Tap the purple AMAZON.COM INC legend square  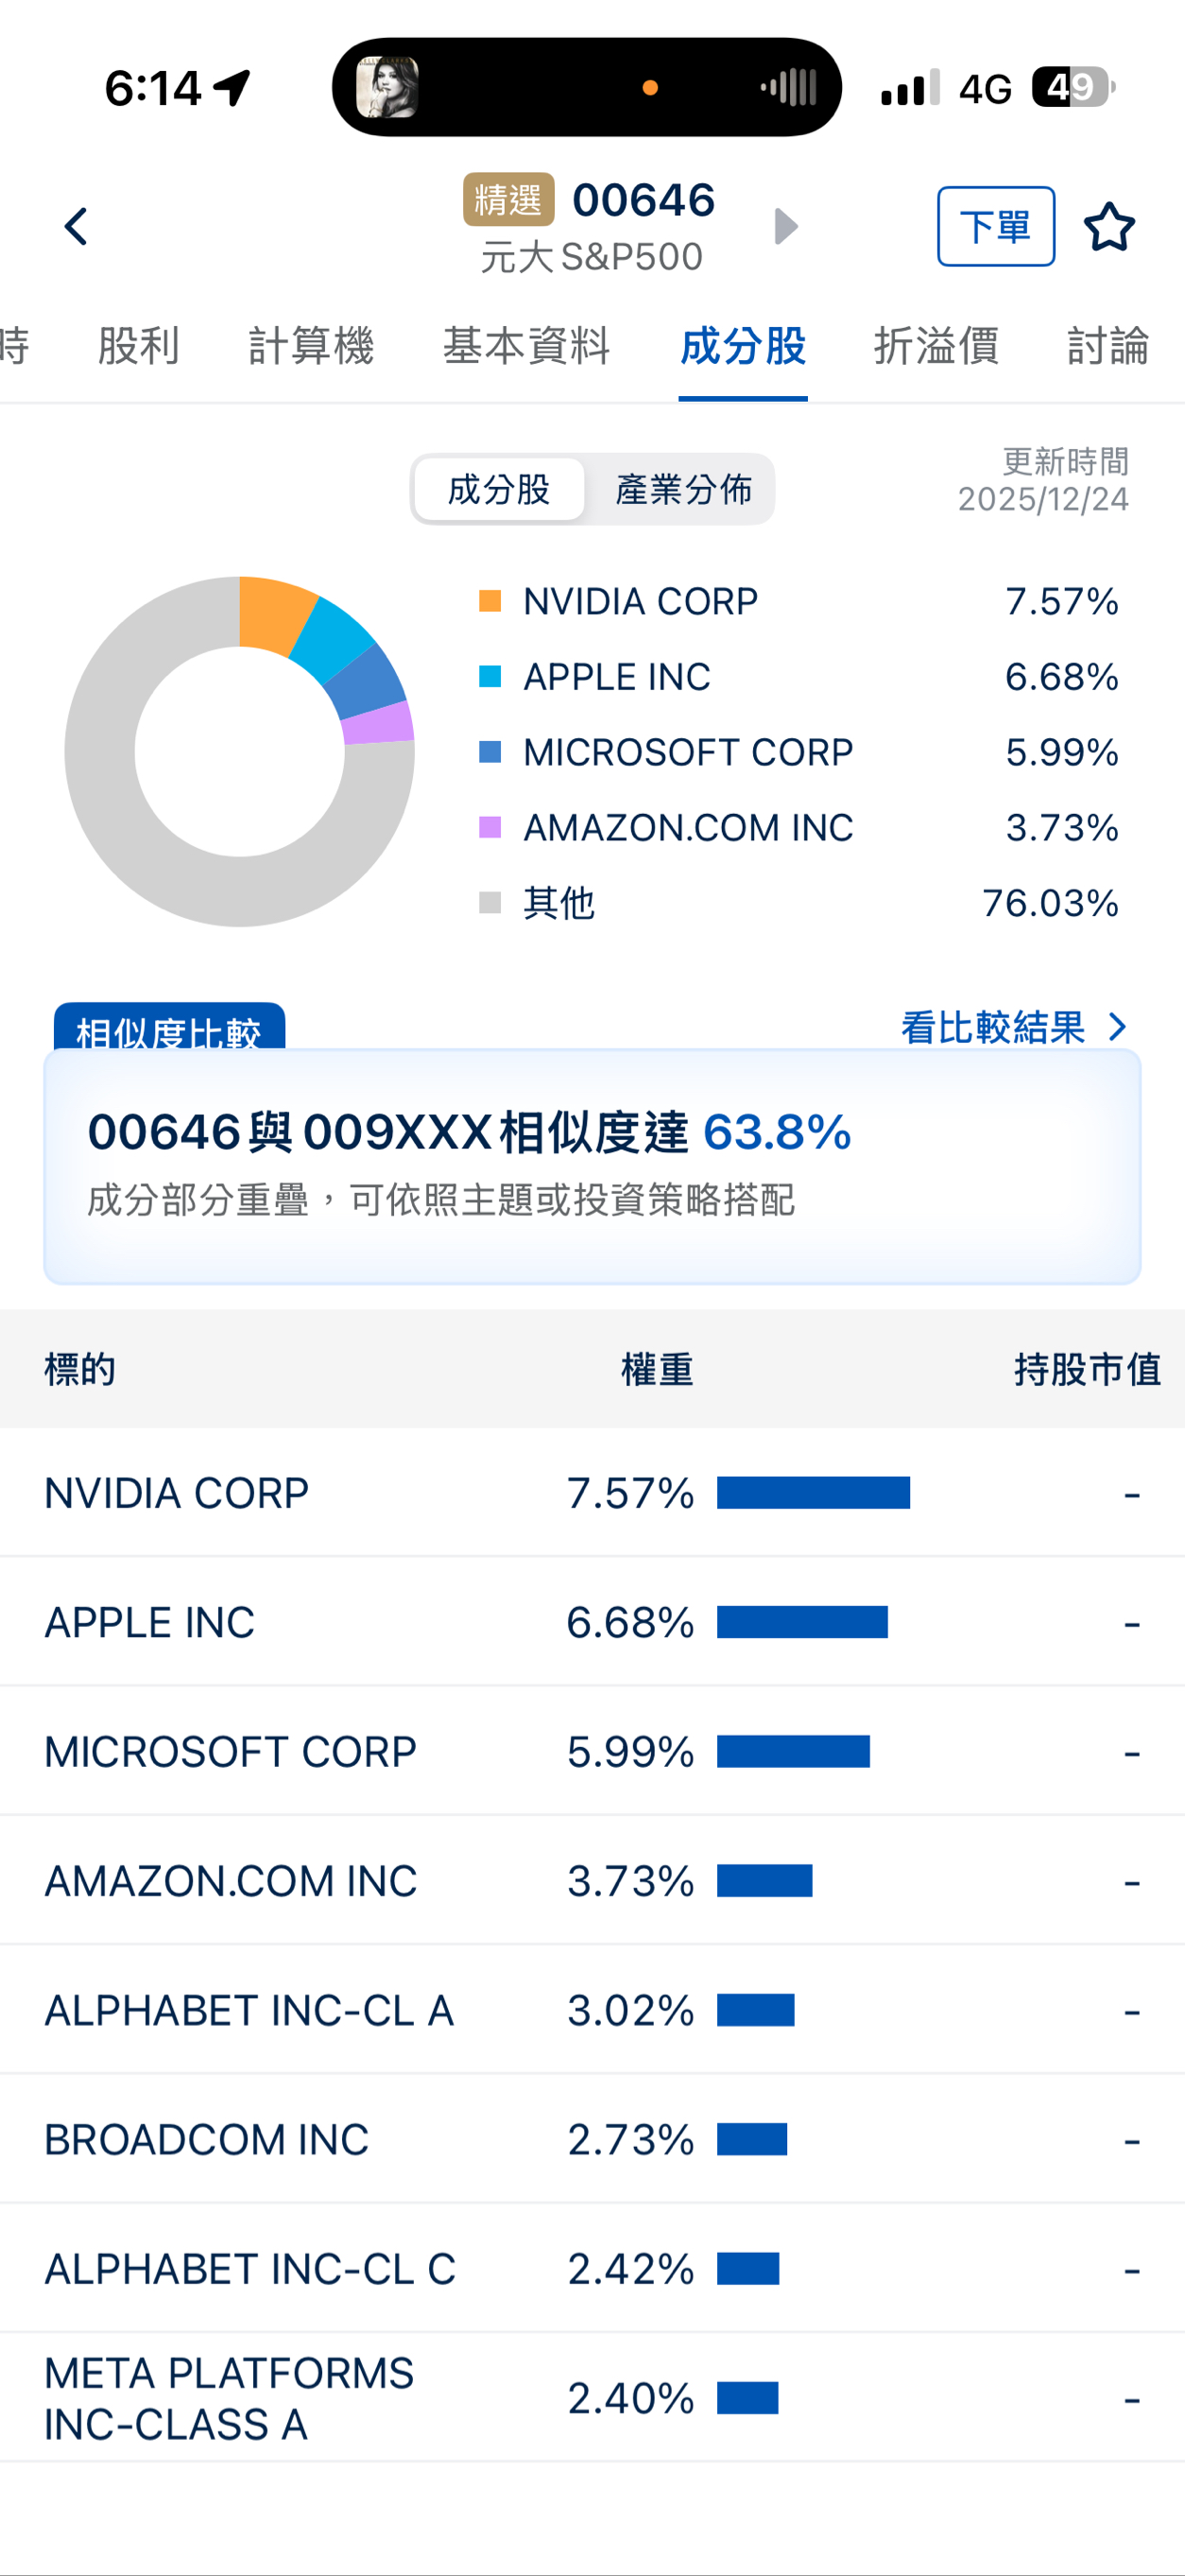[x=491, y=827]
